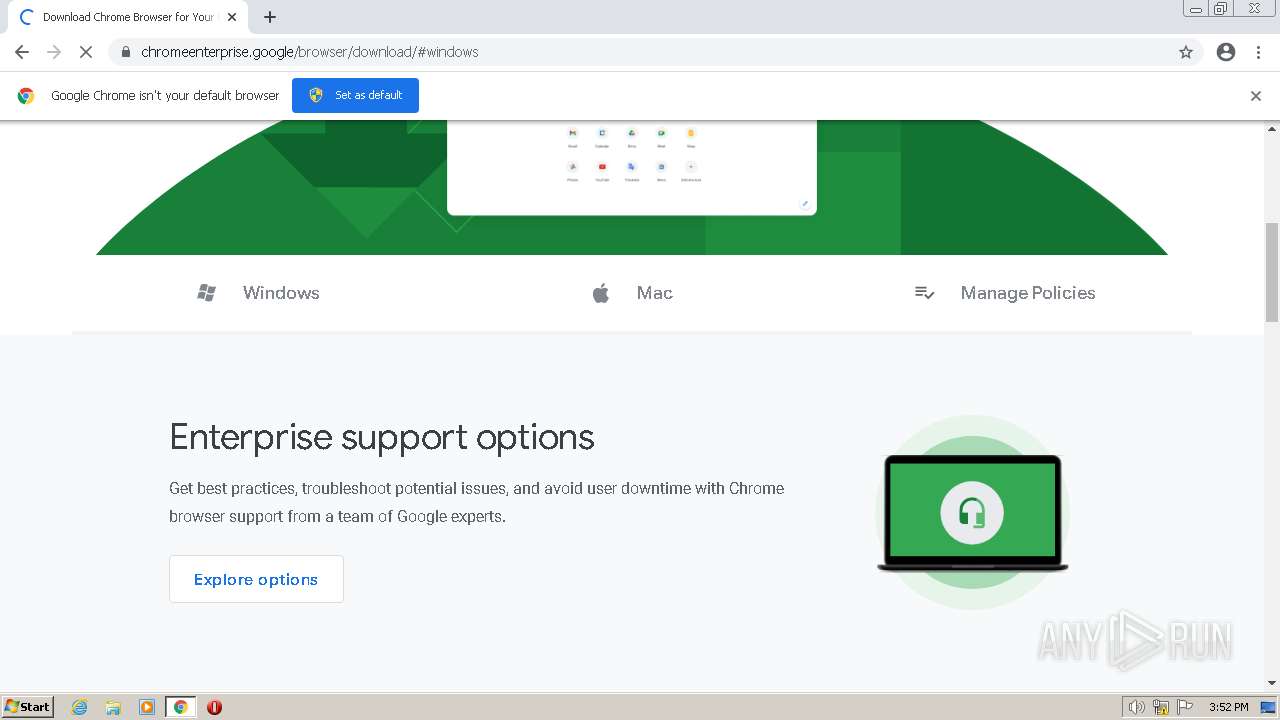This screenshot has height=720, width=1280.
Task: Open a new tab
Action: click(270, 17)
